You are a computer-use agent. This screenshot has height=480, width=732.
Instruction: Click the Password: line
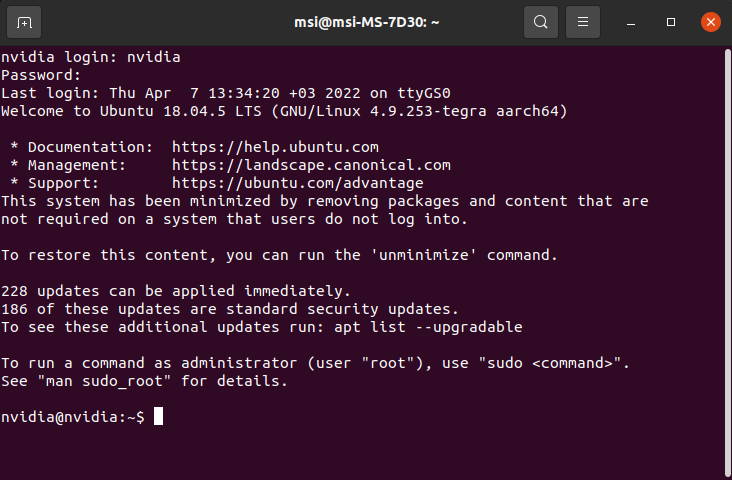click(x=41, y=75)
